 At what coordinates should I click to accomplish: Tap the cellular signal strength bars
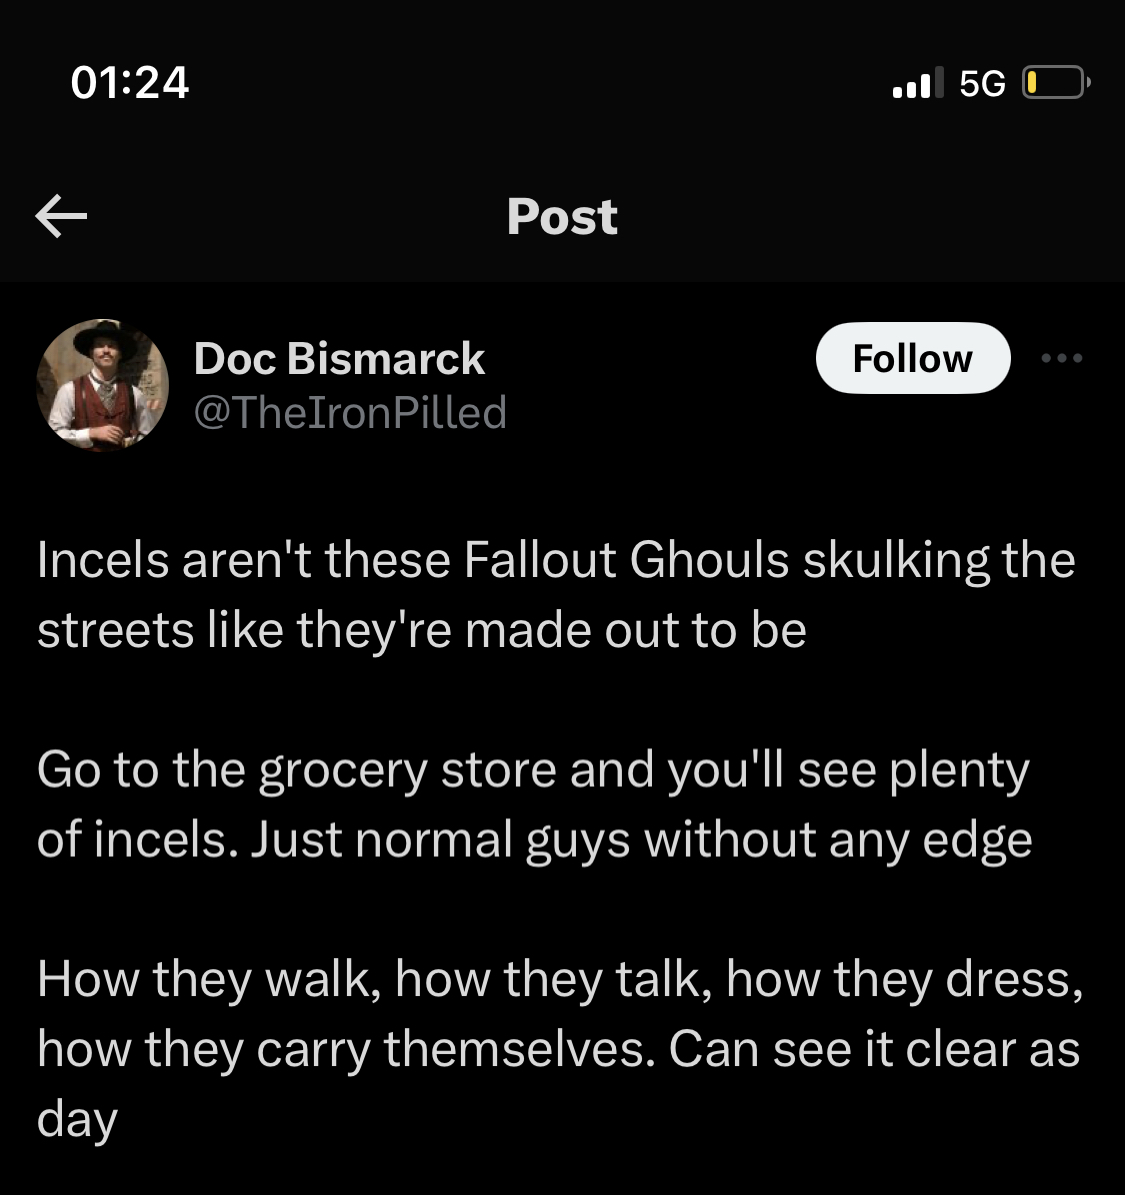pyautogui.click(x=918, y=82)
